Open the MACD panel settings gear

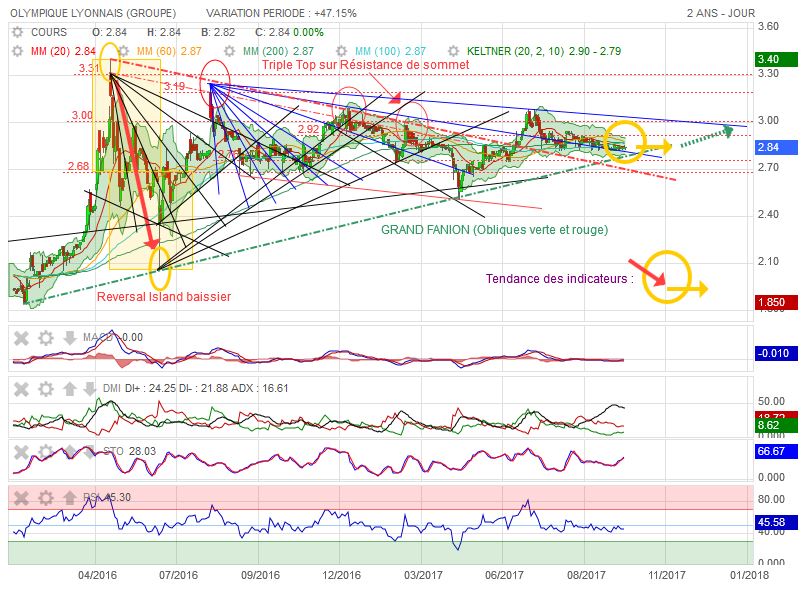tap(46, 338)
